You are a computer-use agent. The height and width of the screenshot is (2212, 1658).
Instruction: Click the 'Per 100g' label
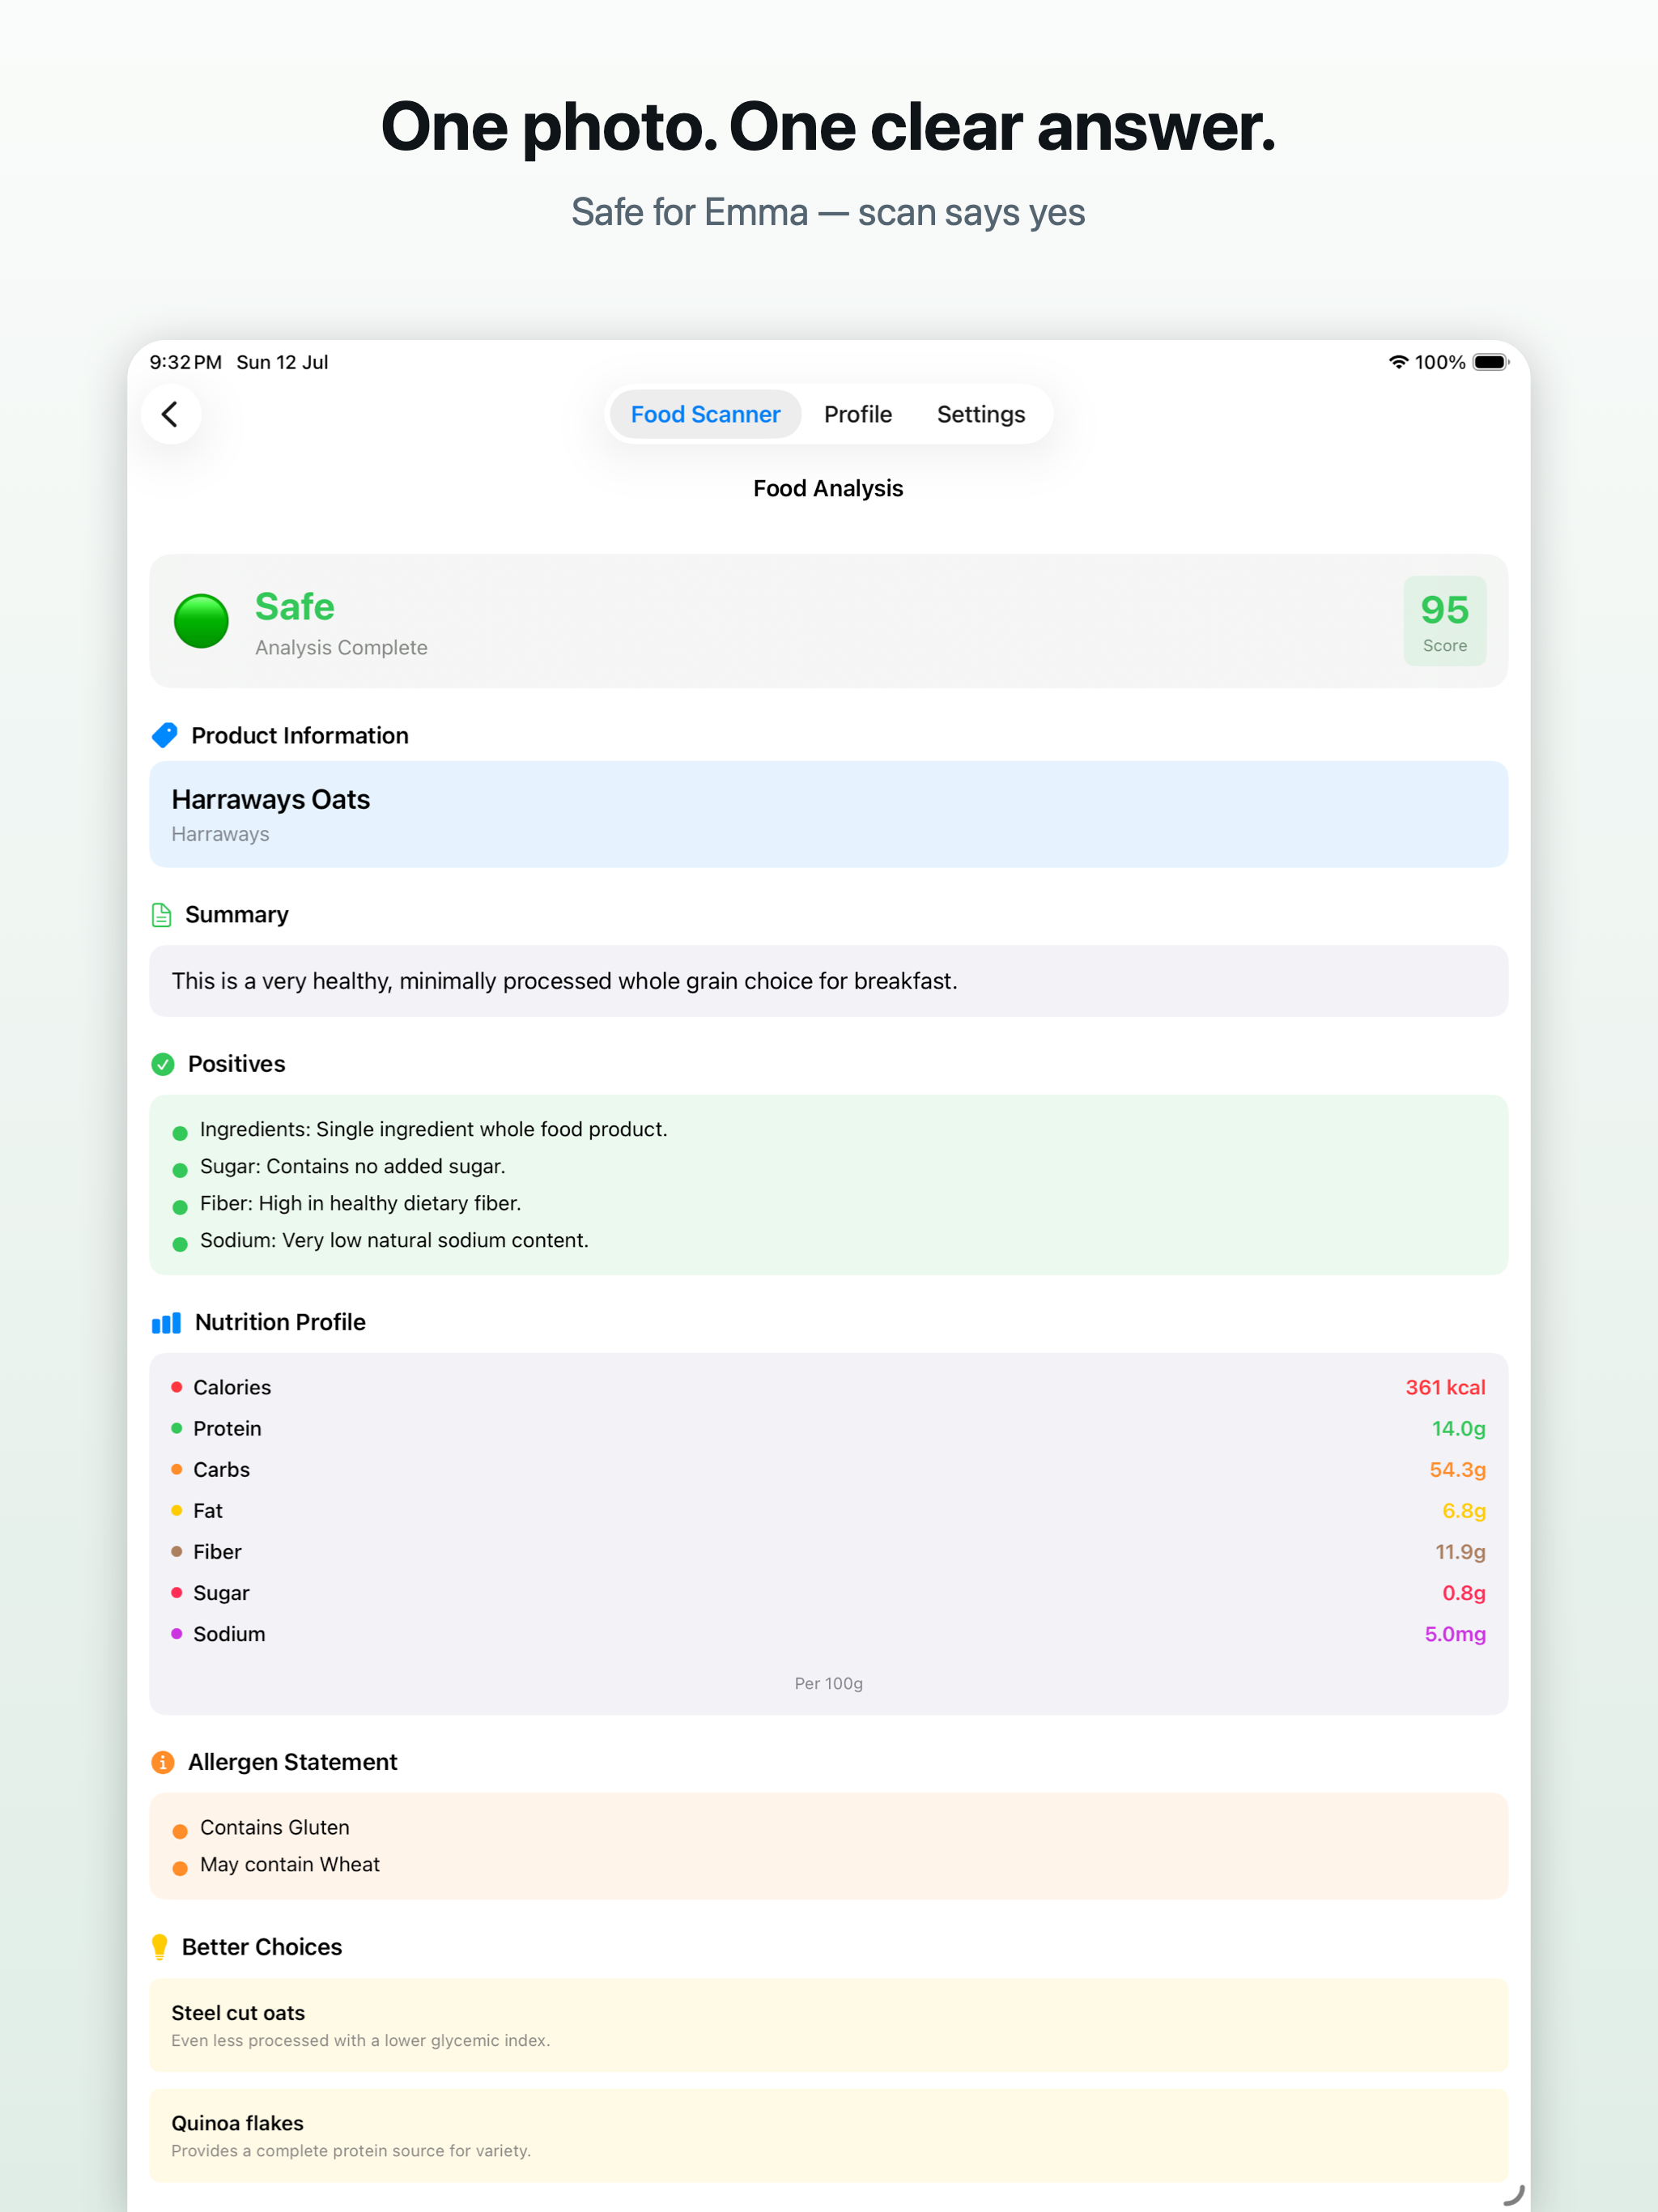(828, 1683)
